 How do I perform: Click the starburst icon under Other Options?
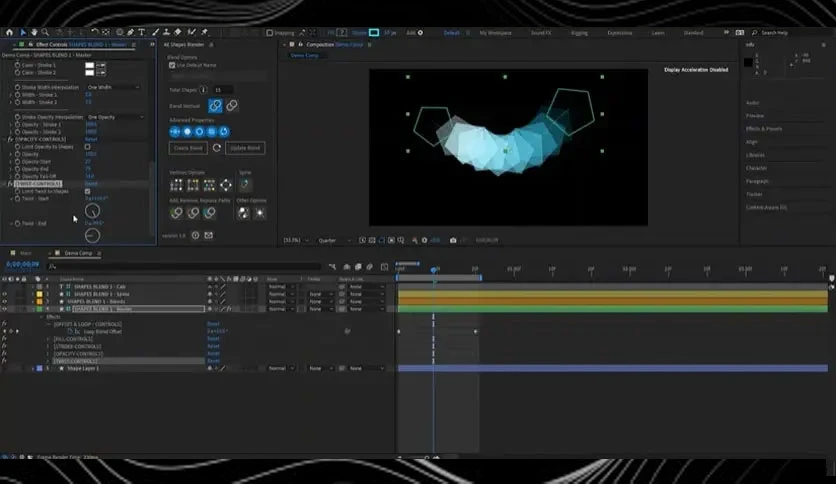(x=260, y=213)
